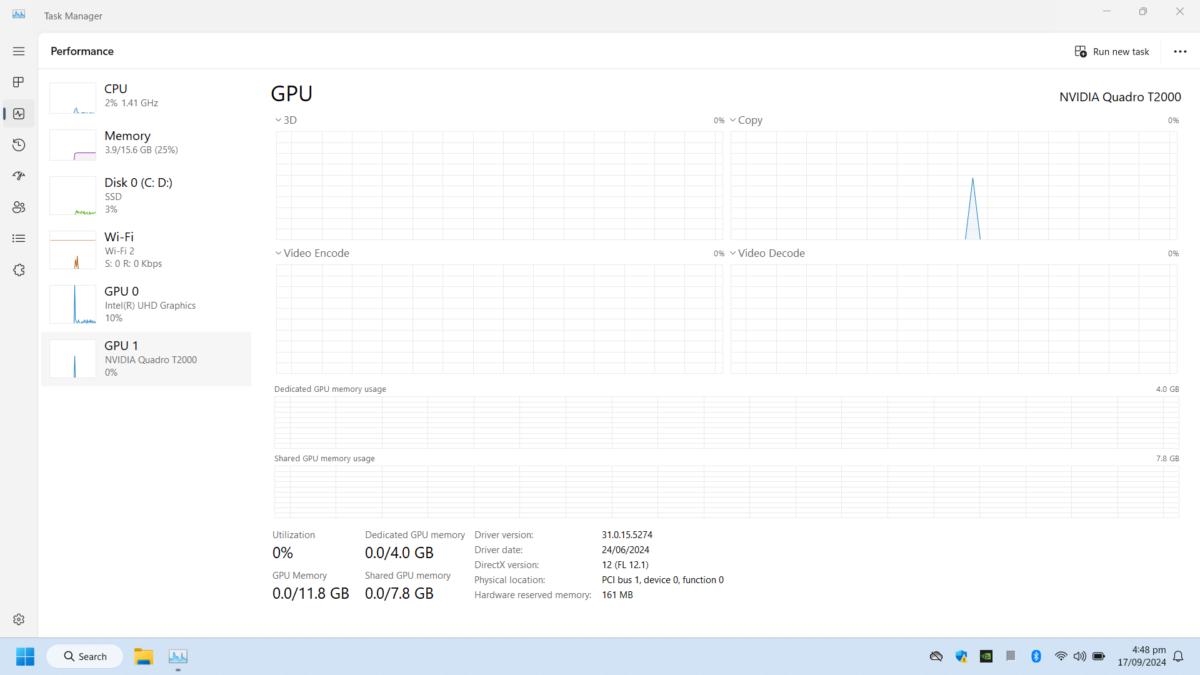Select the Performance page icon in sidebar
Viewport: 1200px width, 675px height.
click(x=18, y=113)
